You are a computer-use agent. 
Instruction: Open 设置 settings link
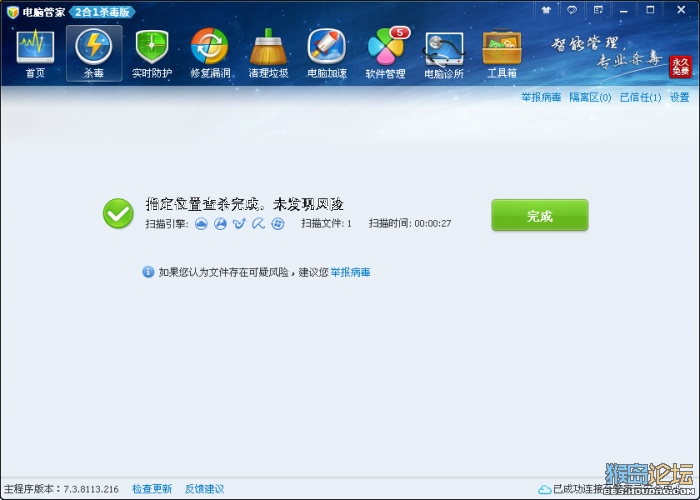(x=679, y=97)
